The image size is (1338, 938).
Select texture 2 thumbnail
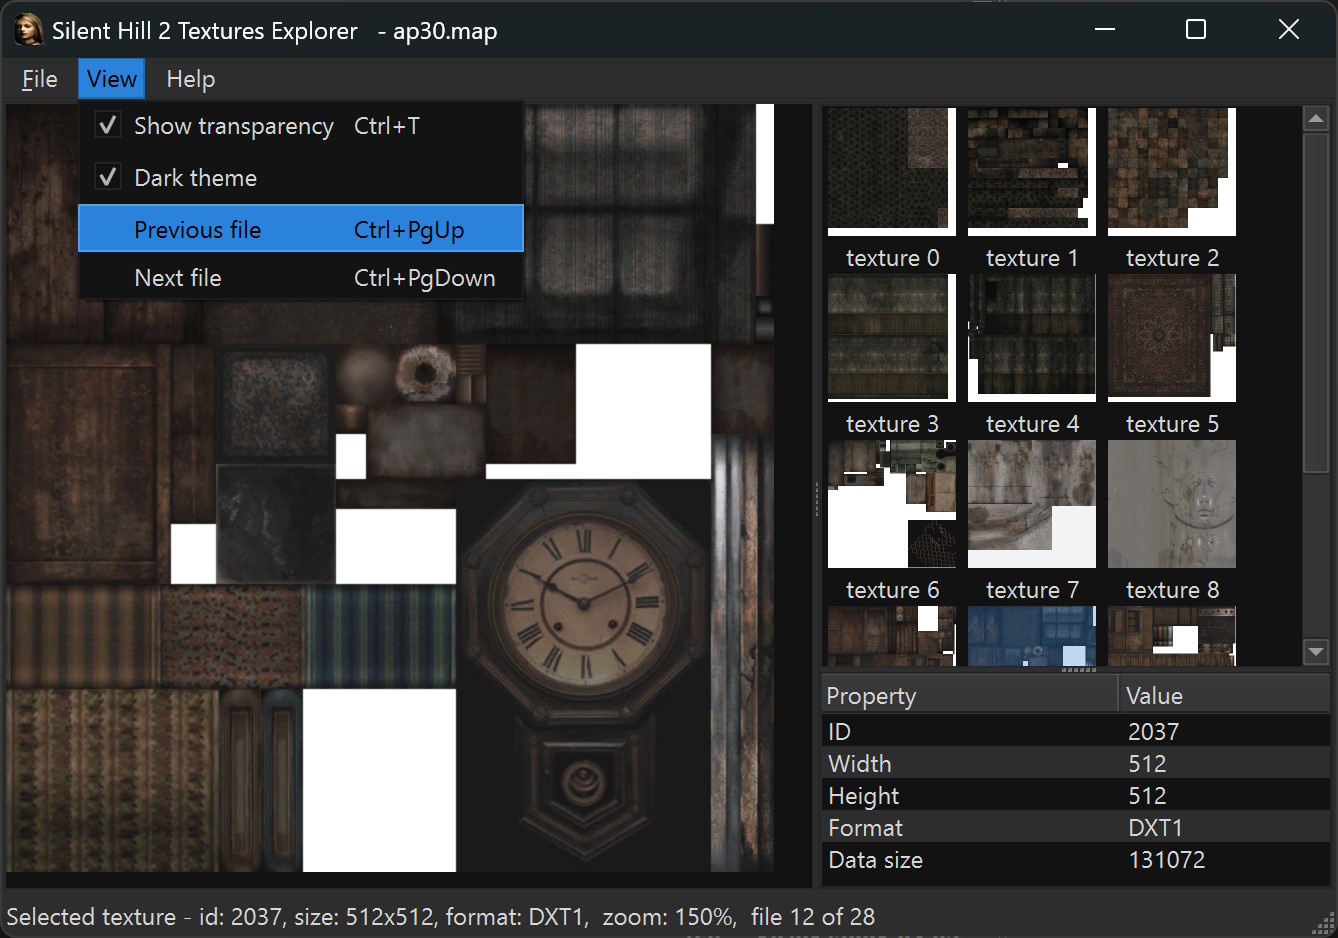[x=1172, y=172]
